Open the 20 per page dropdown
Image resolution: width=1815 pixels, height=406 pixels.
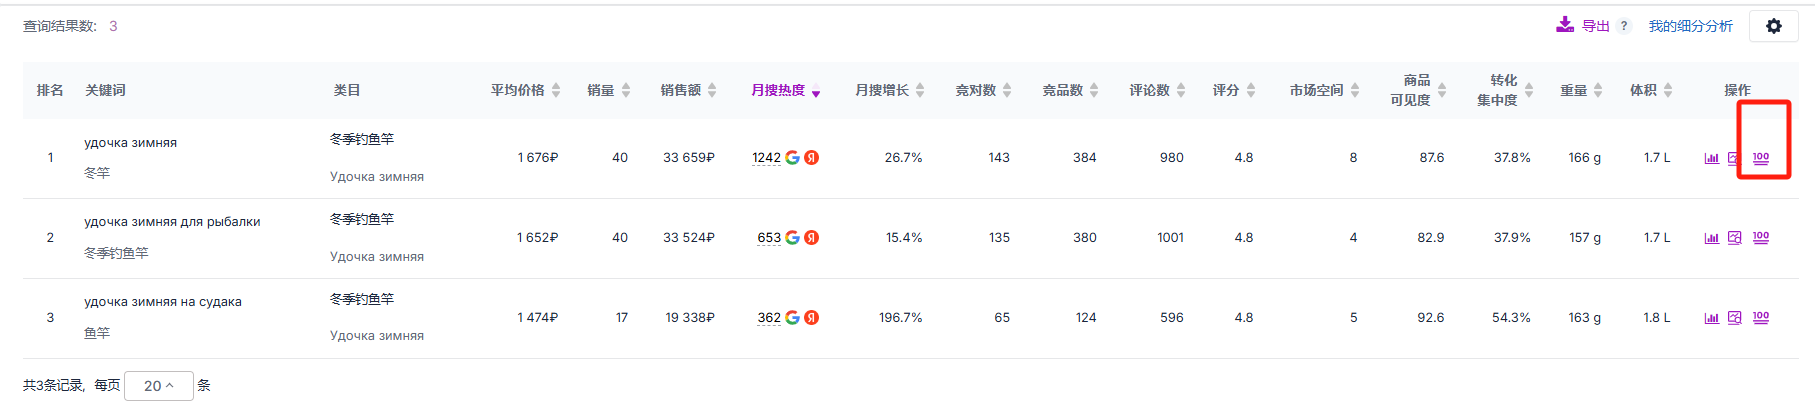[x=158, y=386]
